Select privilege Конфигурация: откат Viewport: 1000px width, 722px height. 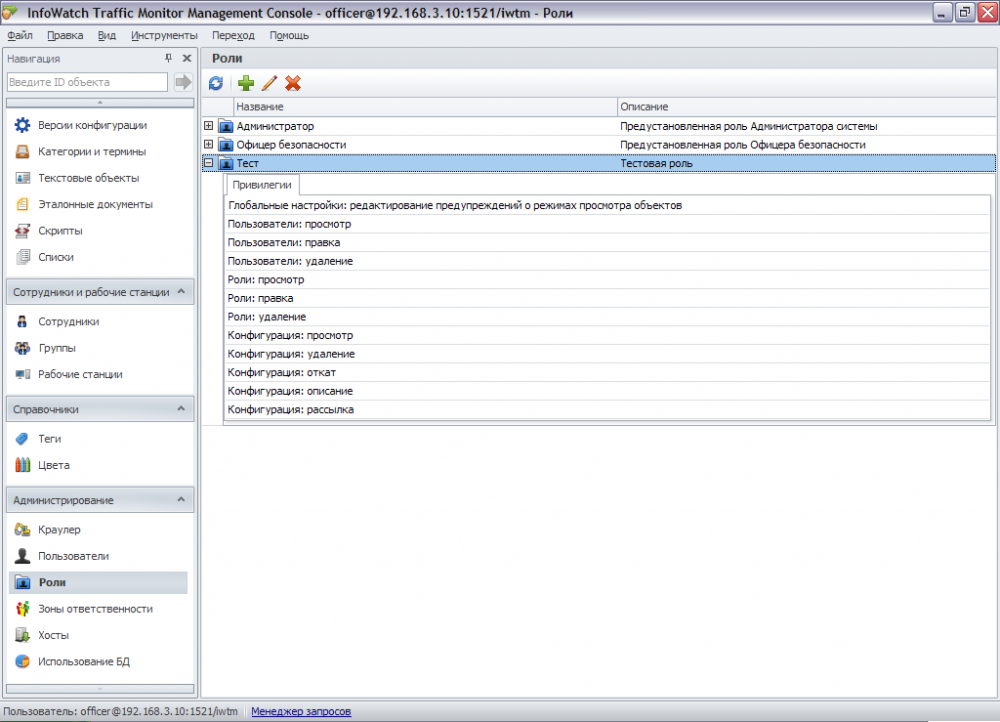coord(607,372)
